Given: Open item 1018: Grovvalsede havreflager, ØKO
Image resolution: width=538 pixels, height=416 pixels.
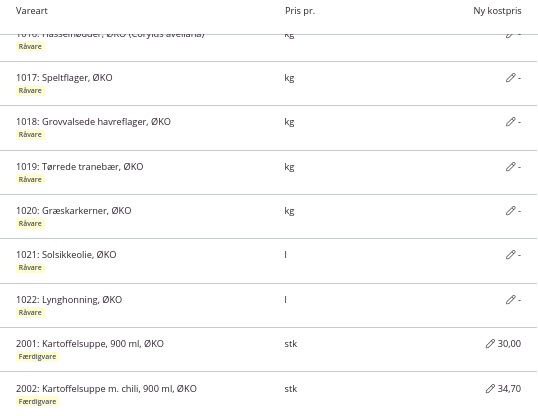Looking at the screenshot, I should tap(93, 122).
